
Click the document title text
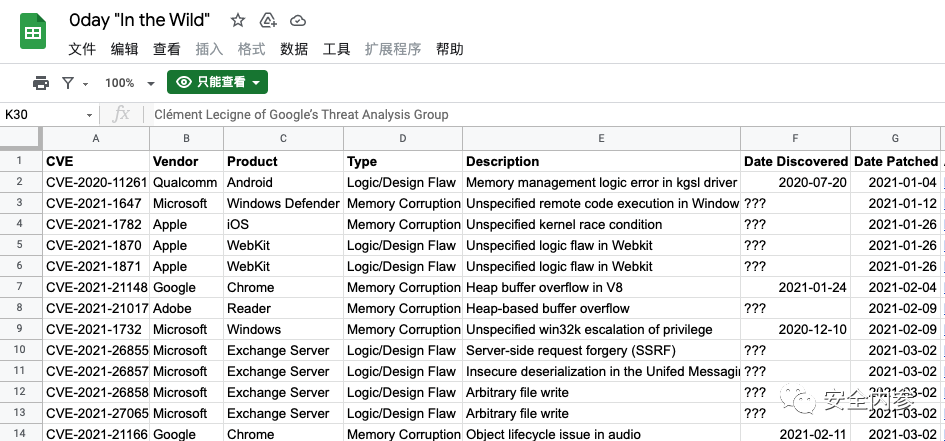point(140,20)
